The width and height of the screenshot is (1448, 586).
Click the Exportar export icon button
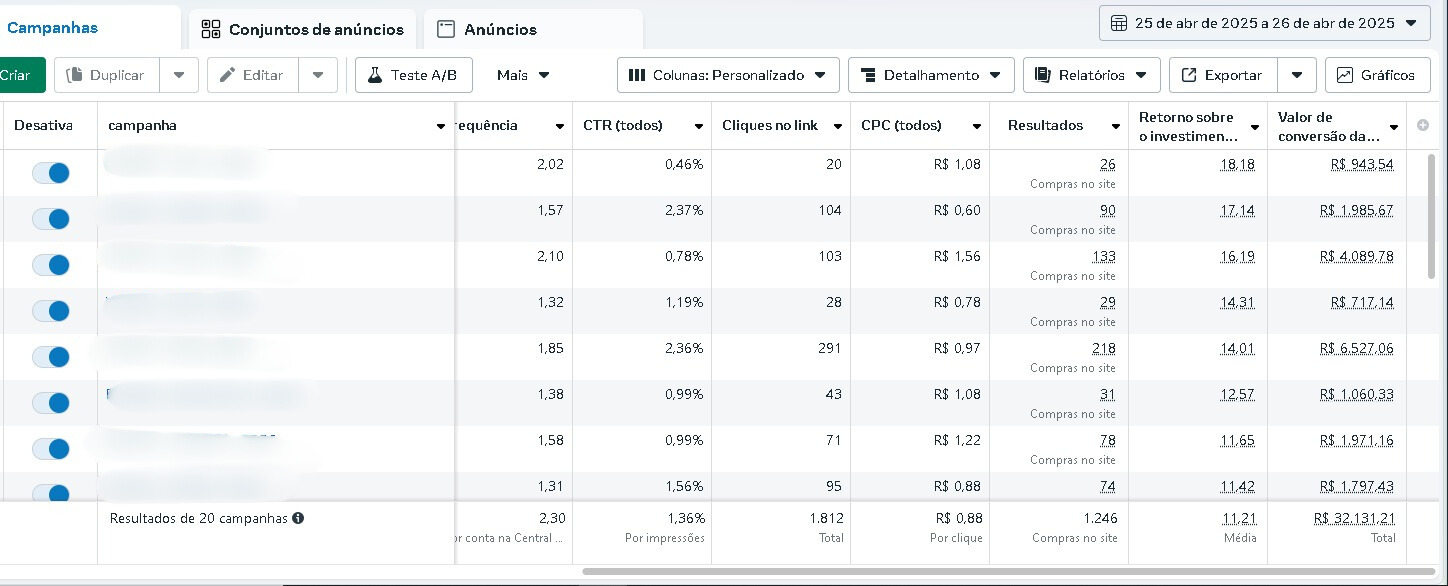click(x=1223, y=75)
